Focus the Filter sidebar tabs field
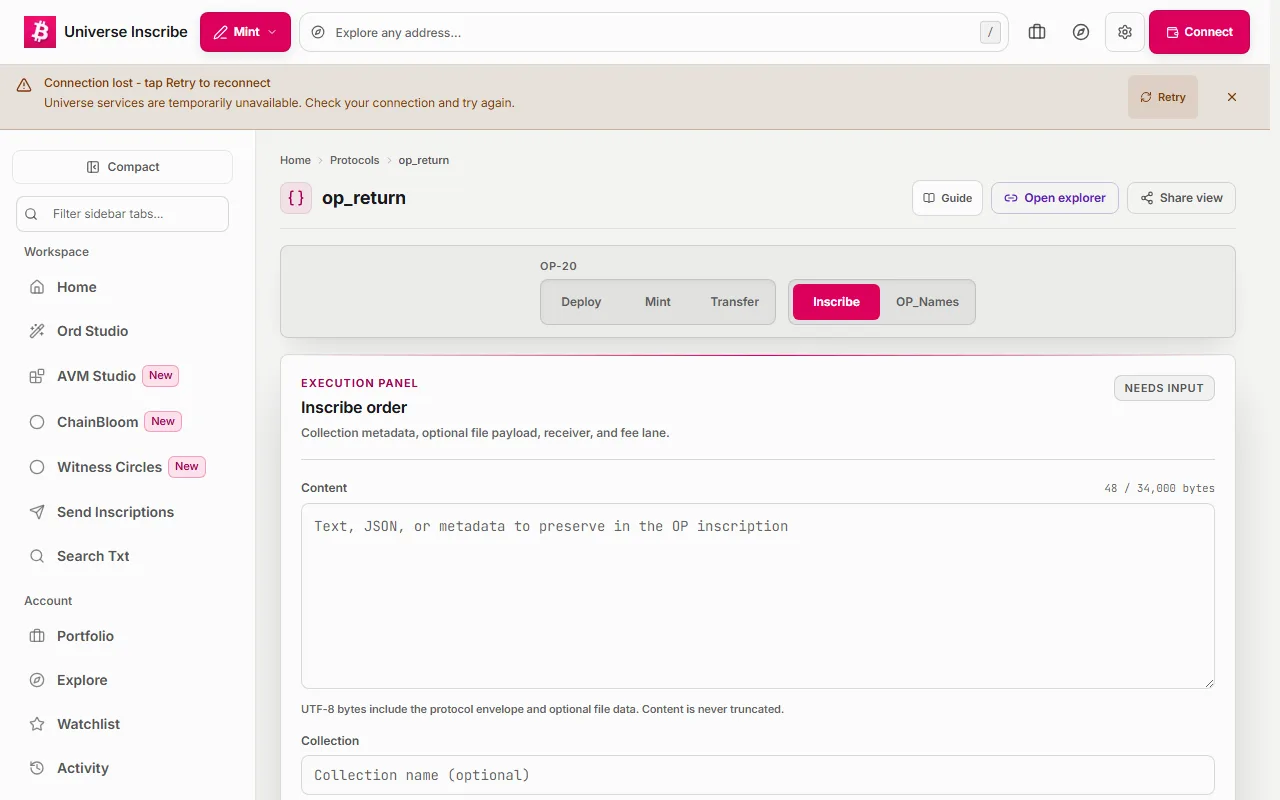 click(x=122, y=214)
